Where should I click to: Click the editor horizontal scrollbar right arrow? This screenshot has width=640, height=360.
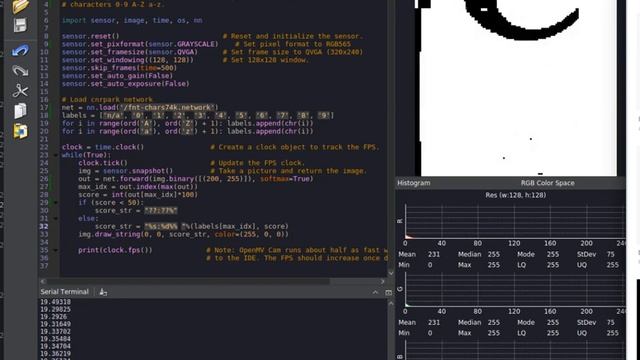pyautogui.click(x=382, y=281)
